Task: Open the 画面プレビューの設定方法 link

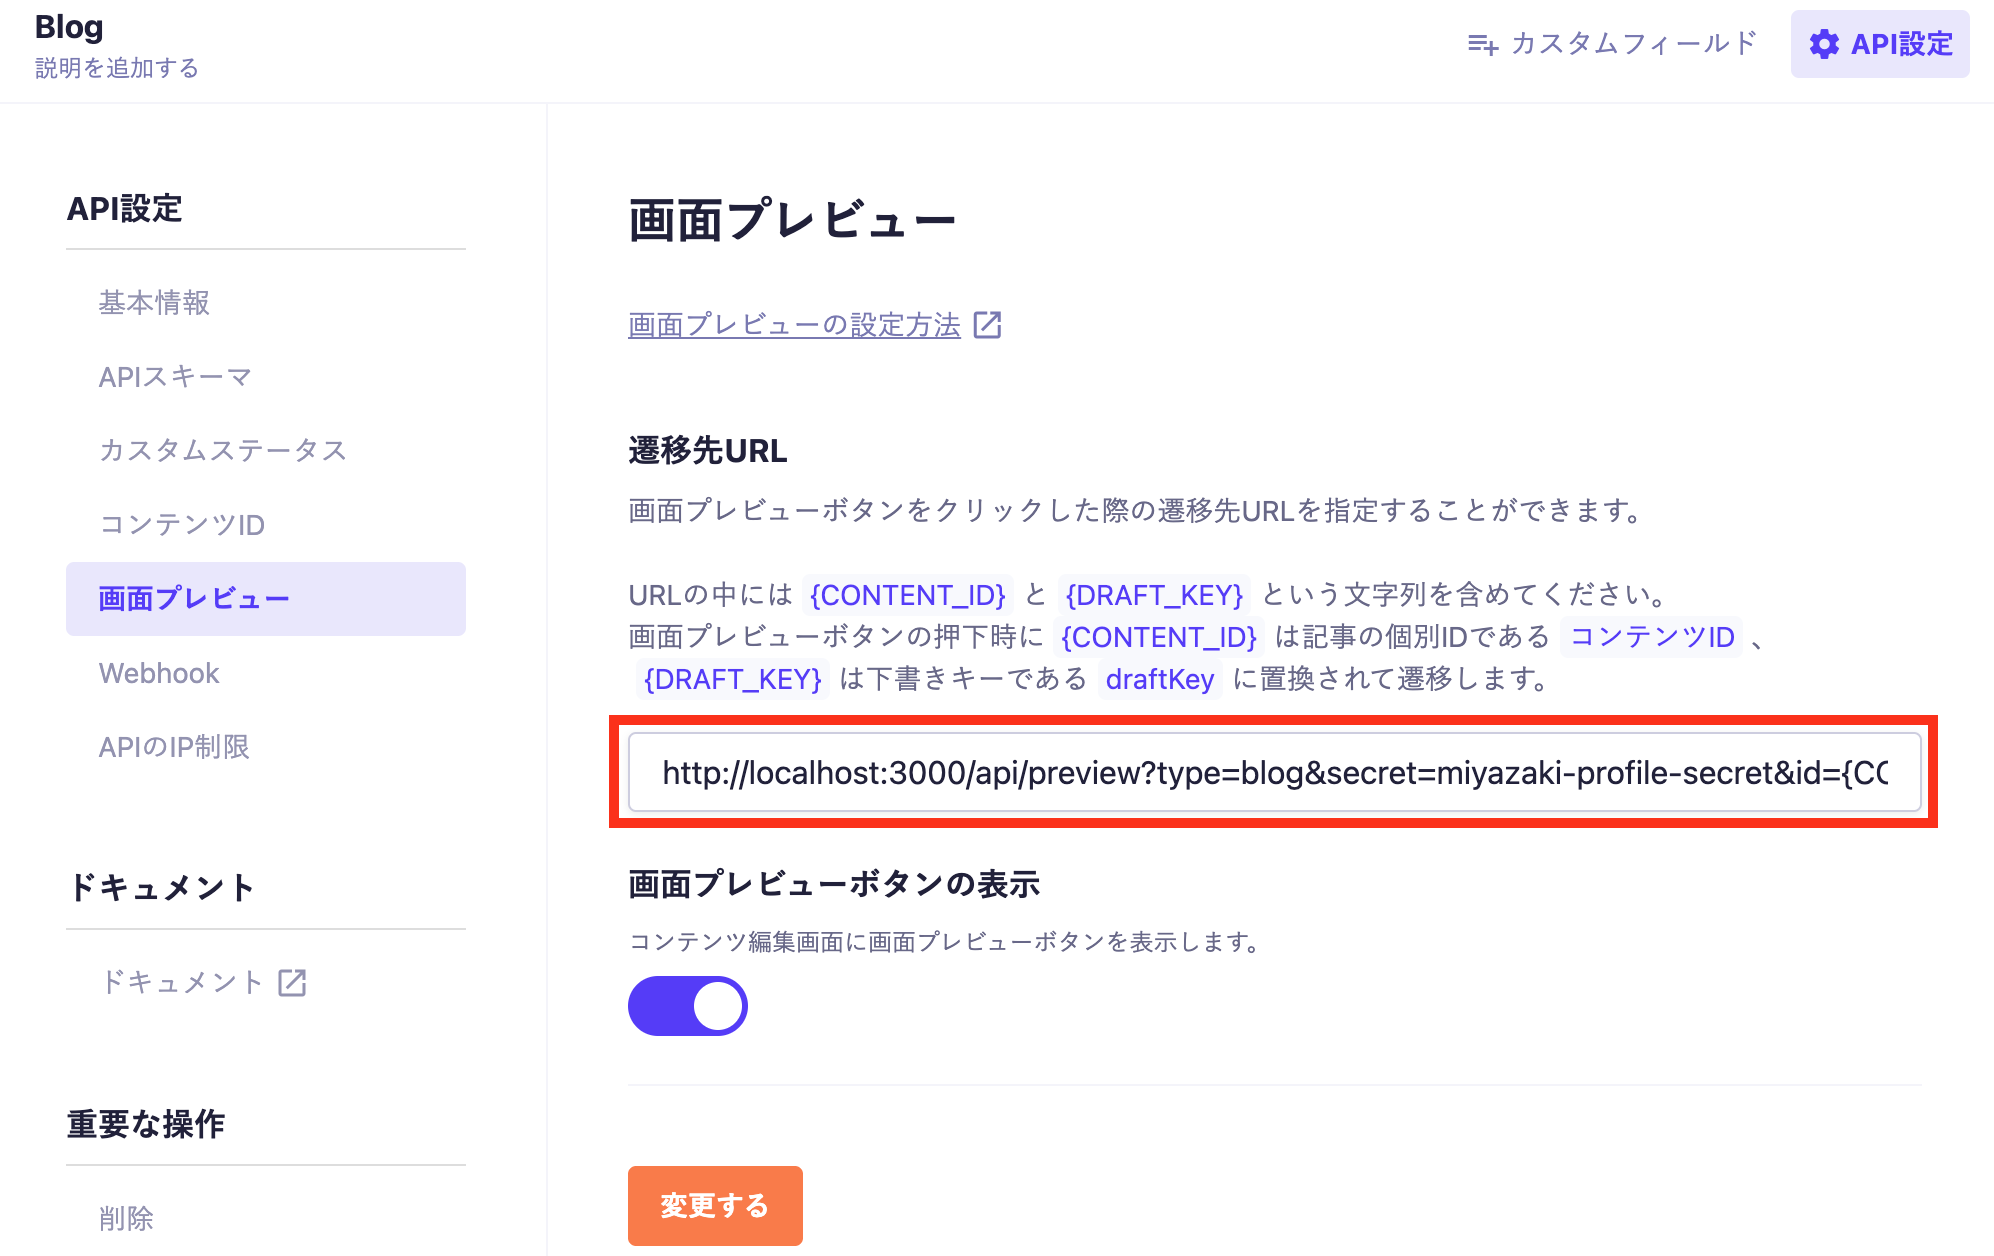Action: 794,325
